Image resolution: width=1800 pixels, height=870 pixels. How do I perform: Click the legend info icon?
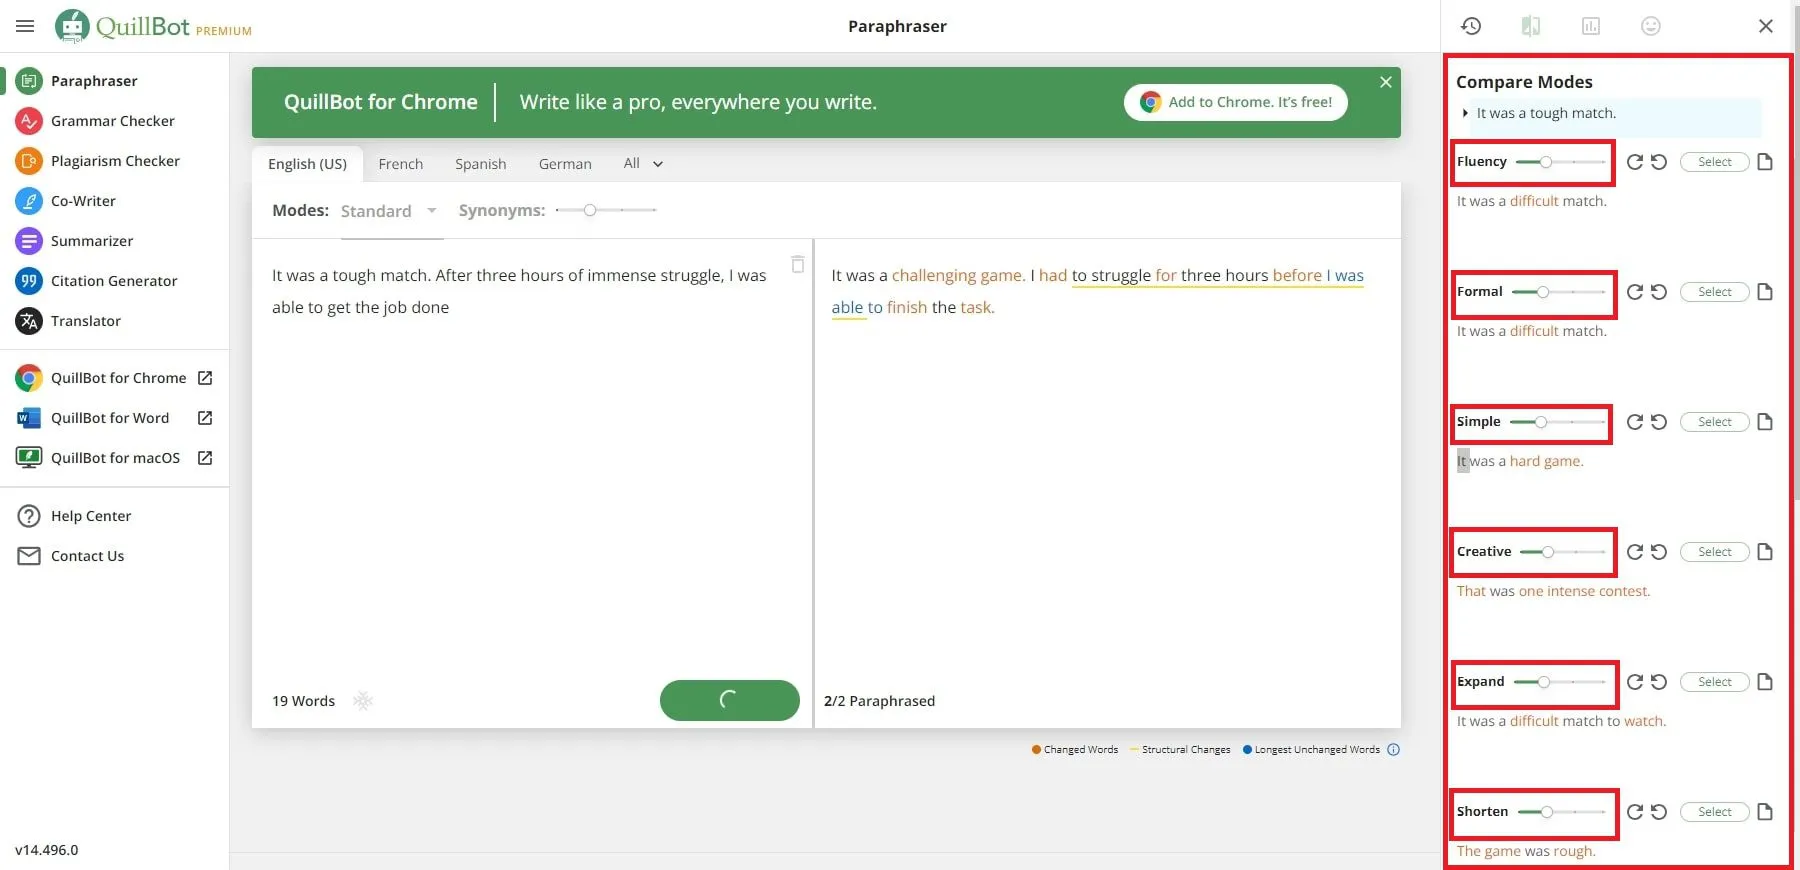click(x=1394, y=750)
